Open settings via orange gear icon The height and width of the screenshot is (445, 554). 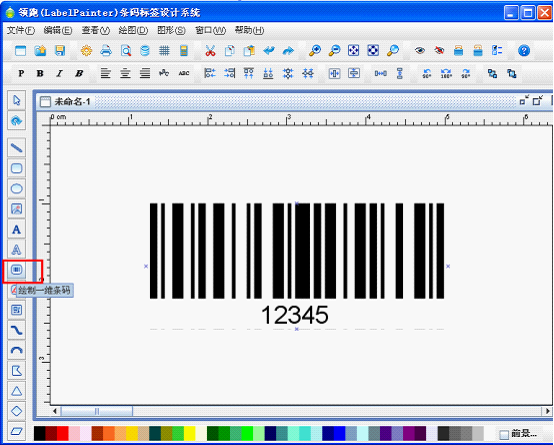pos(86,51)
